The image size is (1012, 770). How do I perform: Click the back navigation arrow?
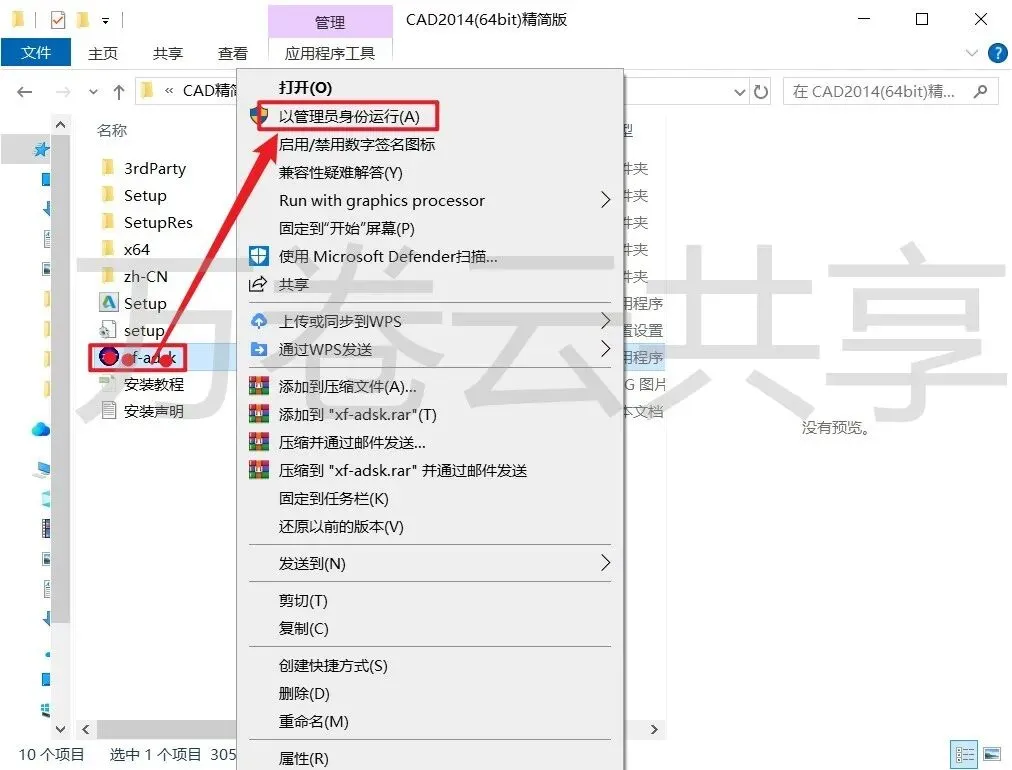(x=25, y=92)
